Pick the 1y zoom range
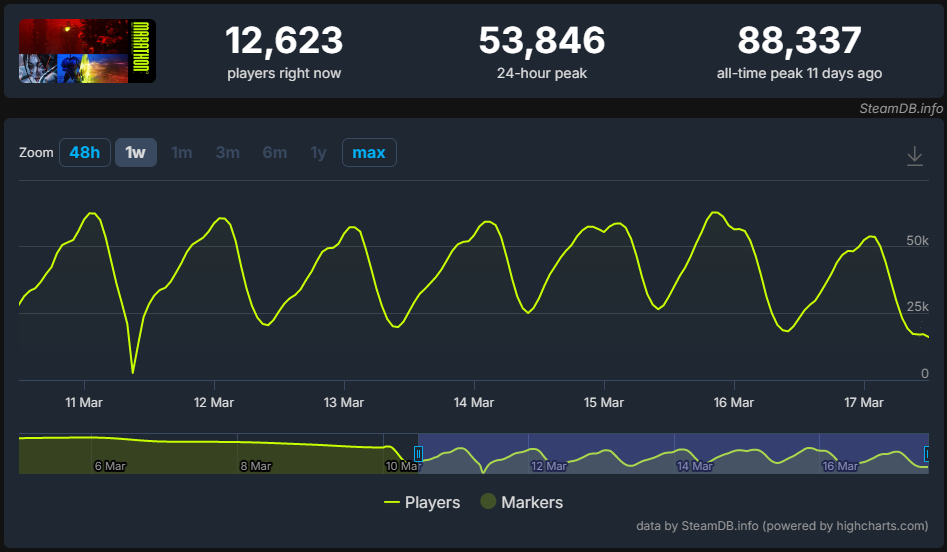 point(318,152)
